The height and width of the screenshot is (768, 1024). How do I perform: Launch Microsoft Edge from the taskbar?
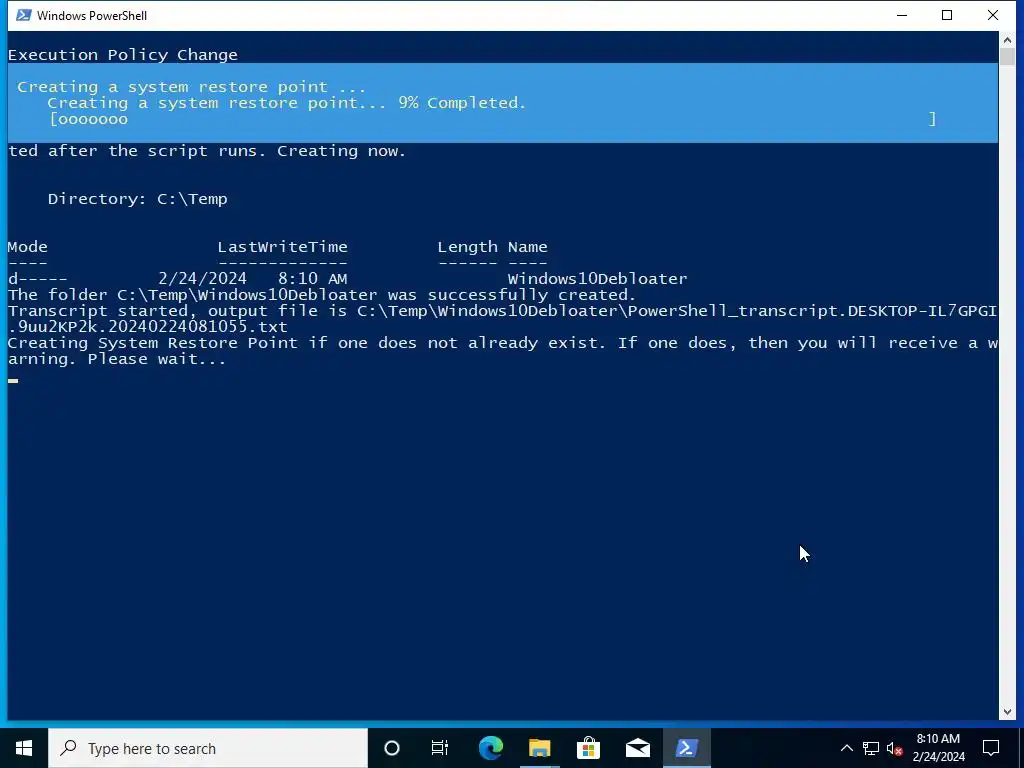(490, 748)
